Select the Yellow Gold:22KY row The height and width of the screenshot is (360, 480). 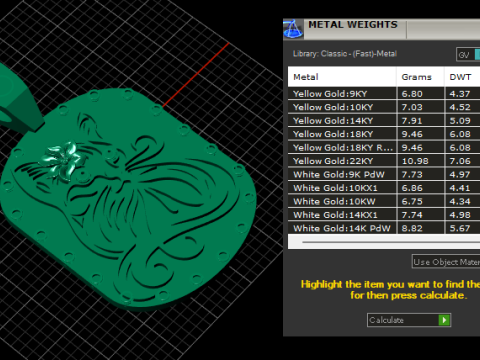[384, 161]
